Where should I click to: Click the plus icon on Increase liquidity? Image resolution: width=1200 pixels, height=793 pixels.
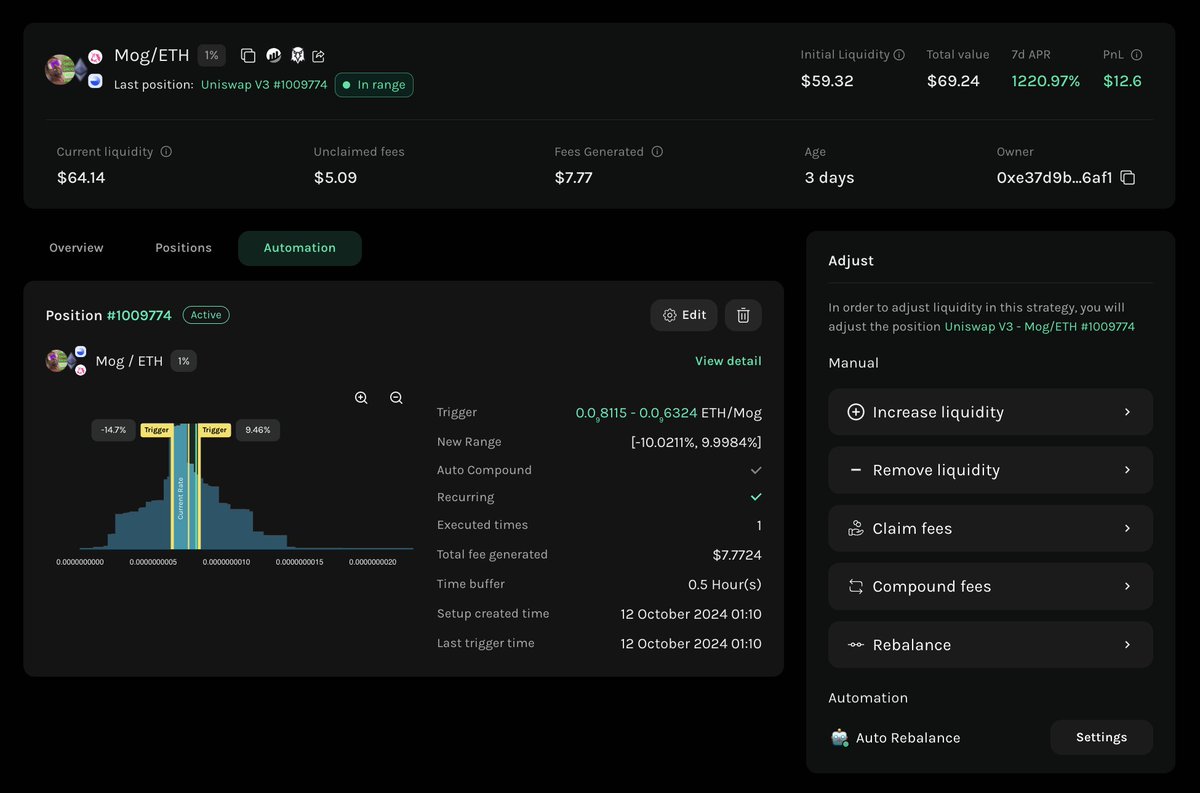click(855, 412)
